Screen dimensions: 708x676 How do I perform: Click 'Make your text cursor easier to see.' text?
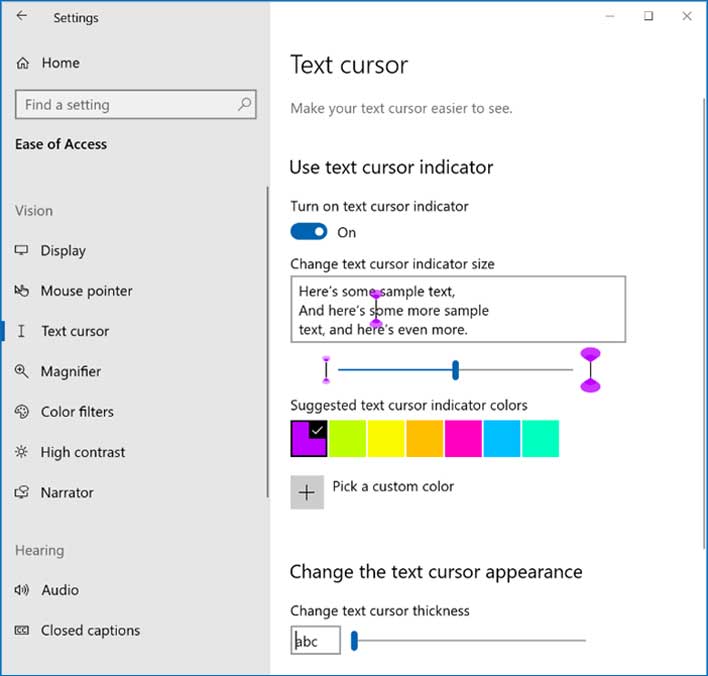coord(401,108)
